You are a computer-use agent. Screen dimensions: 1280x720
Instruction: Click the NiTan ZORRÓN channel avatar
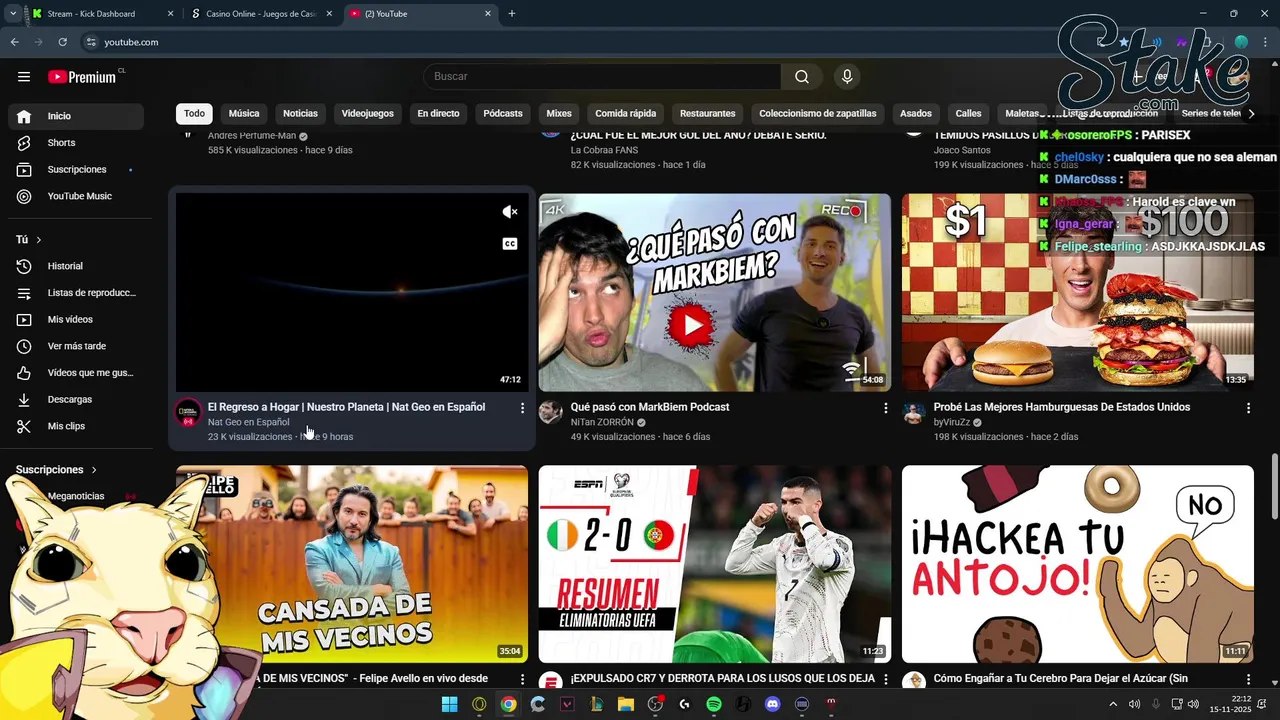(x=551, y=413)
